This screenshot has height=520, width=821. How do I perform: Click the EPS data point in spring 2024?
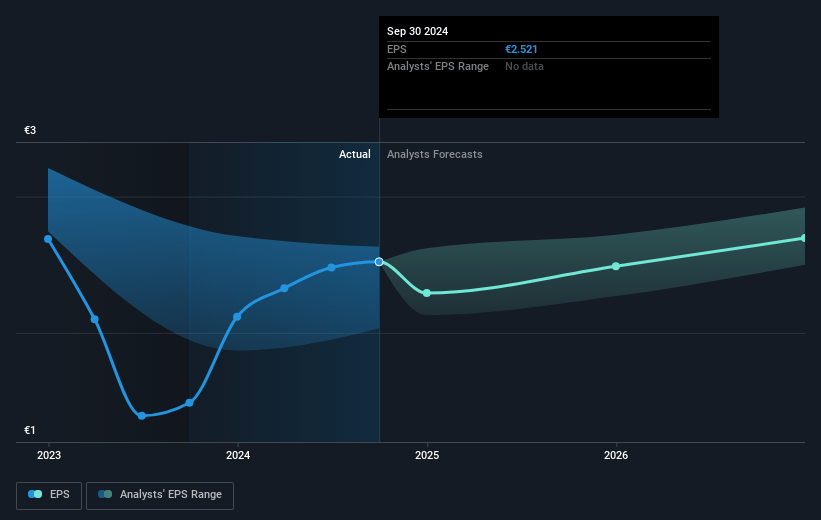(284, 289)
